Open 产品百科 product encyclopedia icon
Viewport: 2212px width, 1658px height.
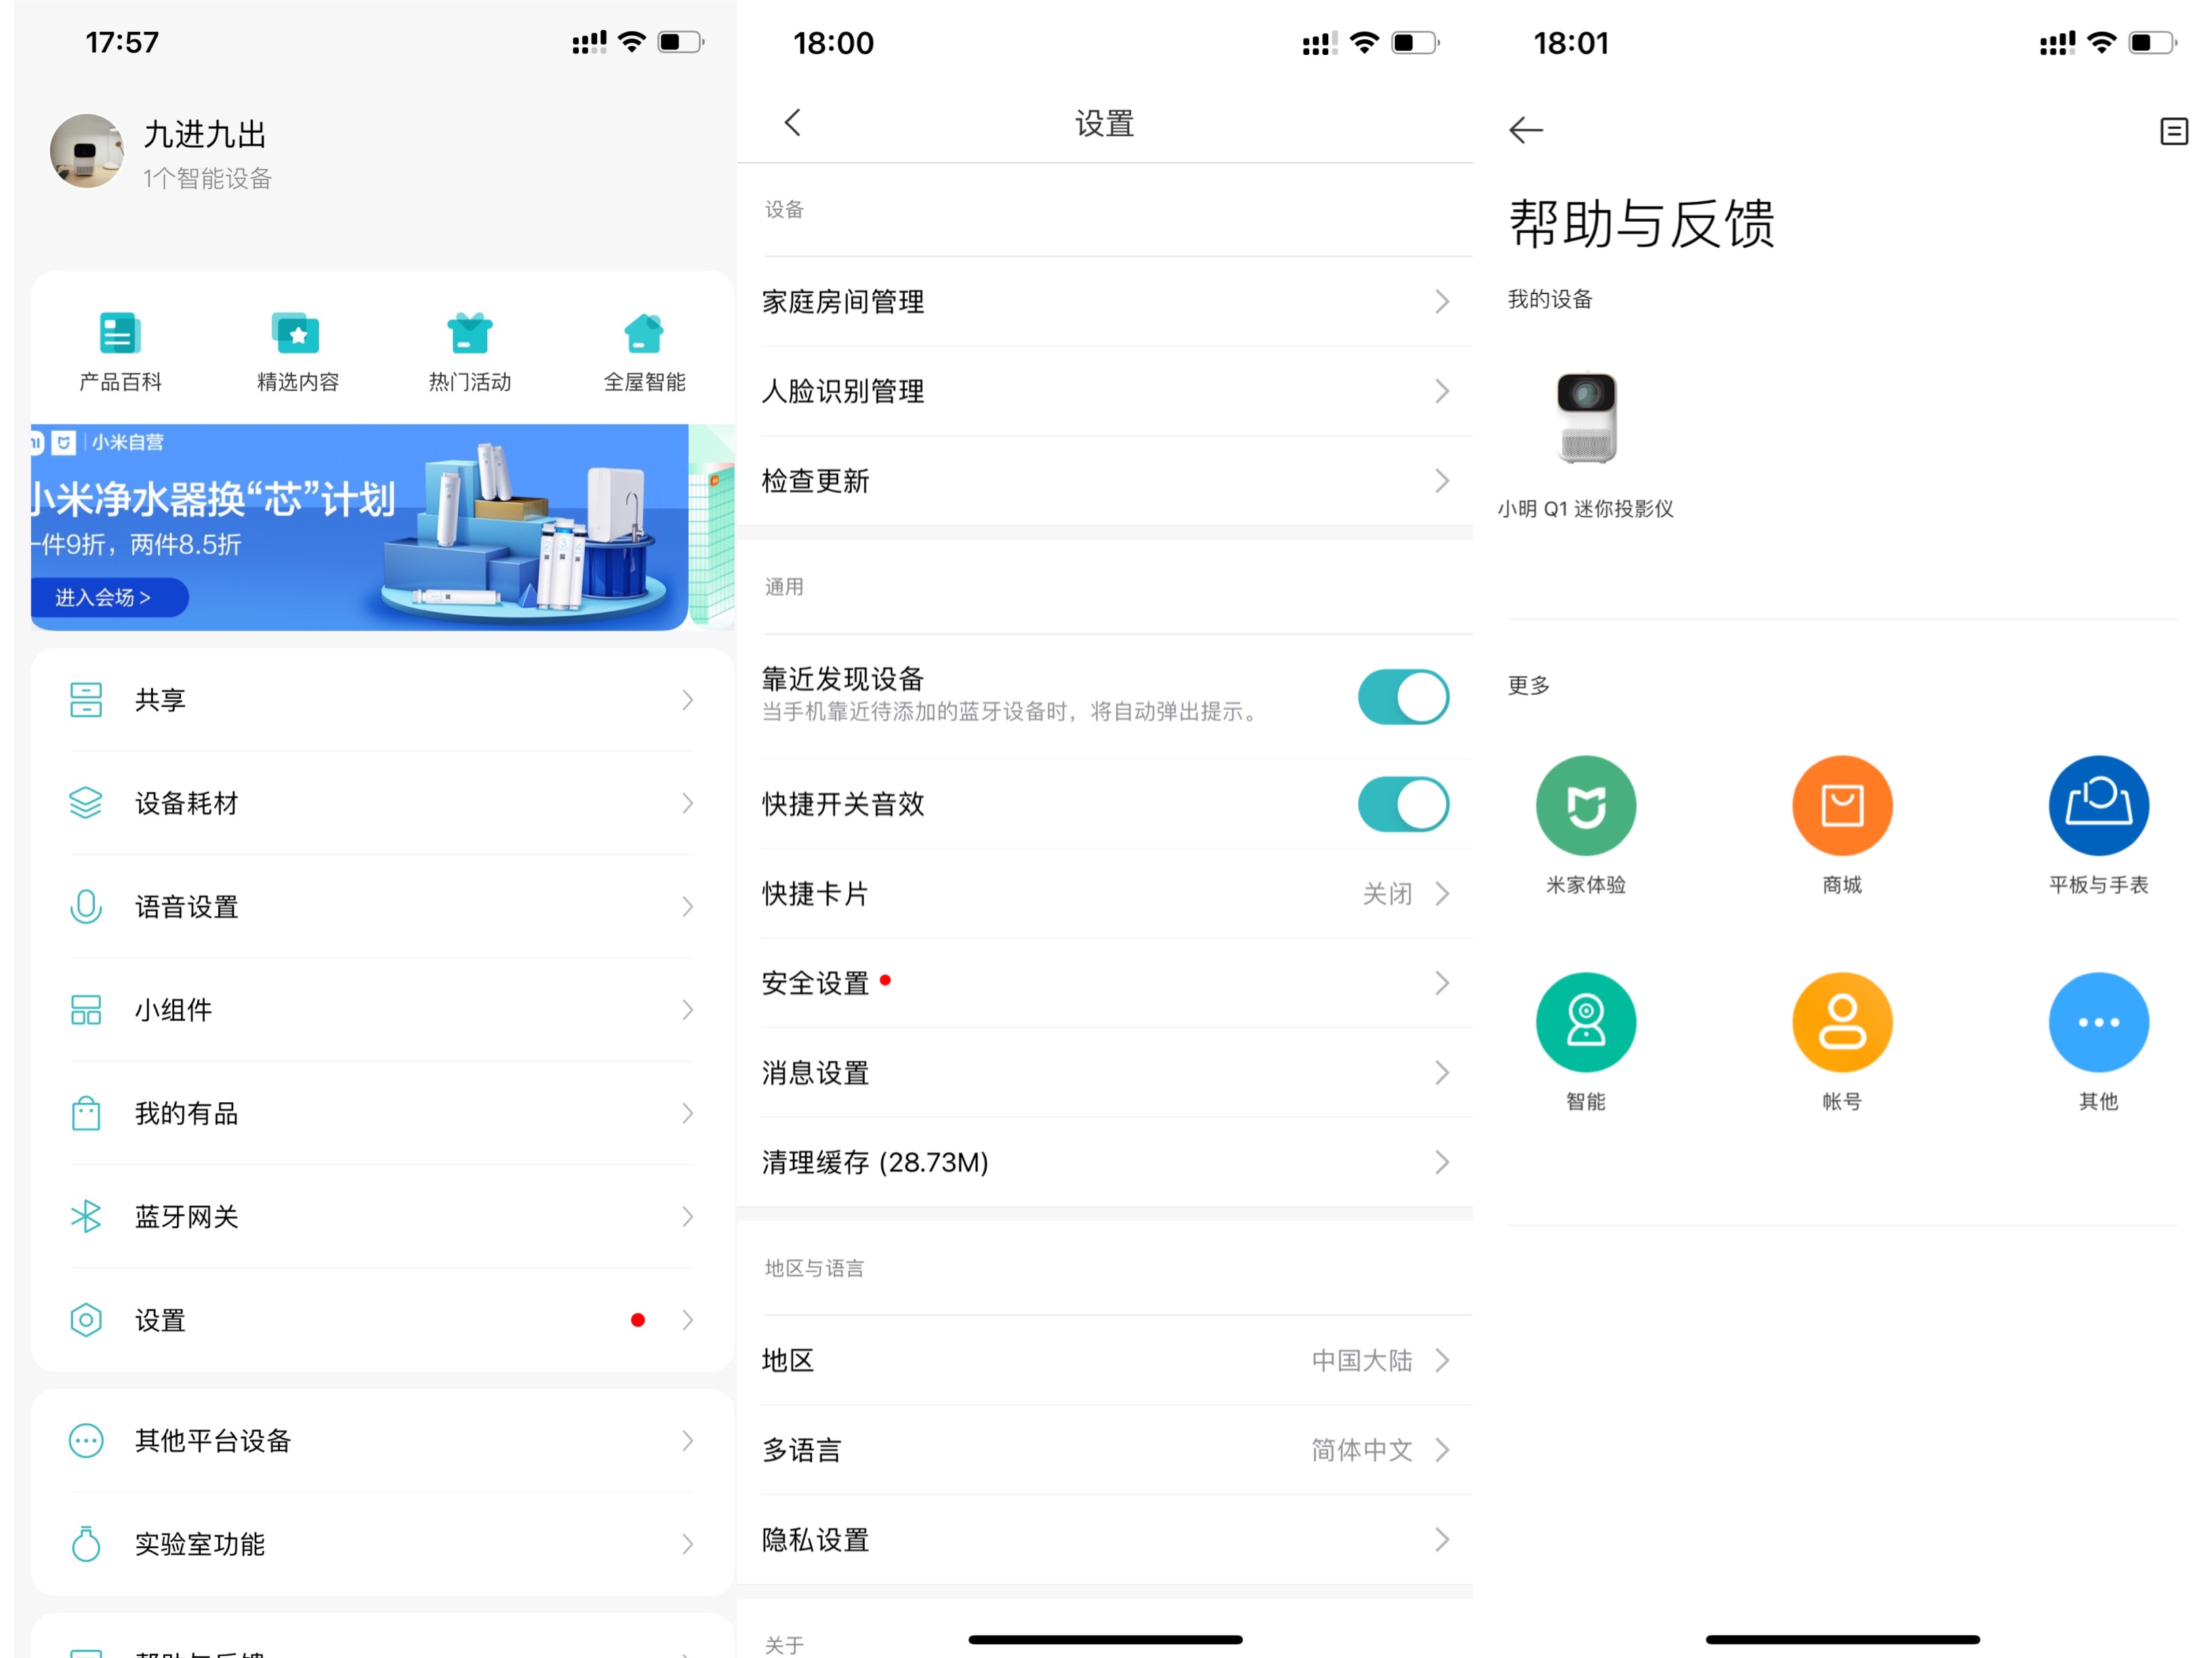pos(120,334)
